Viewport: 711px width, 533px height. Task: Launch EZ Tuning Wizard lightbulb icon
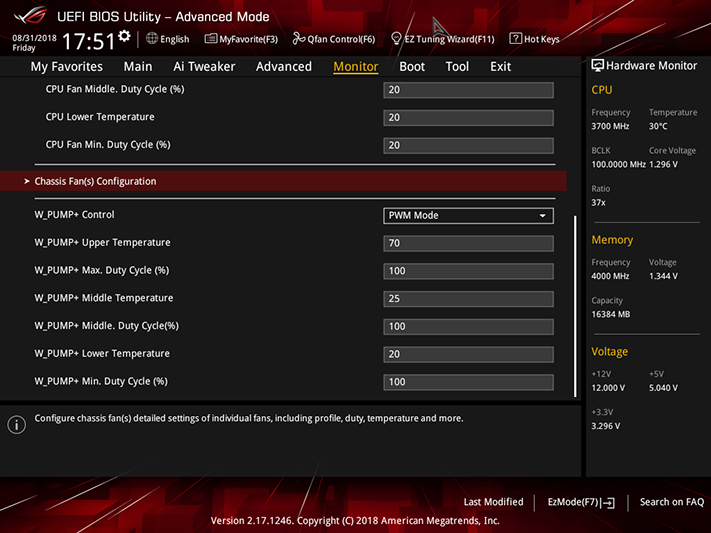(396, 39)
